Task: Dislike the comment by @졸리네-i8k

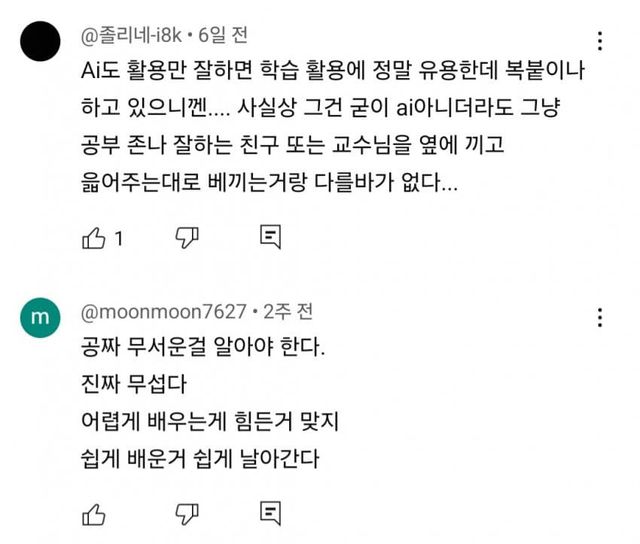Action: point(186,237)
